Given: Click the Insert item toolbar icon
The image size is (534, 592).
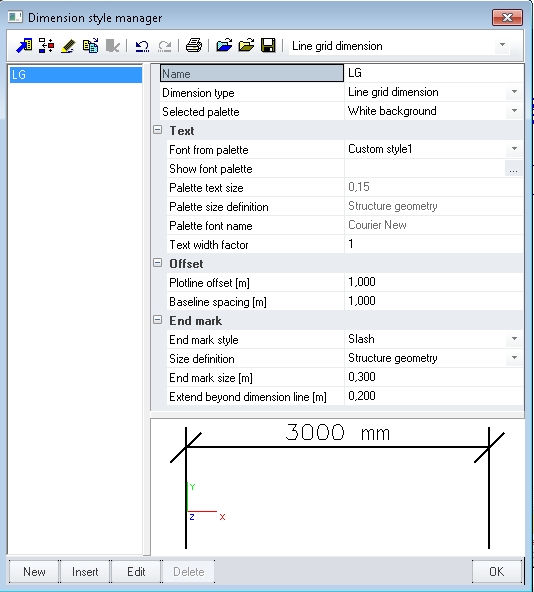Looking at the screenshot, I should (x=46, y=46).
